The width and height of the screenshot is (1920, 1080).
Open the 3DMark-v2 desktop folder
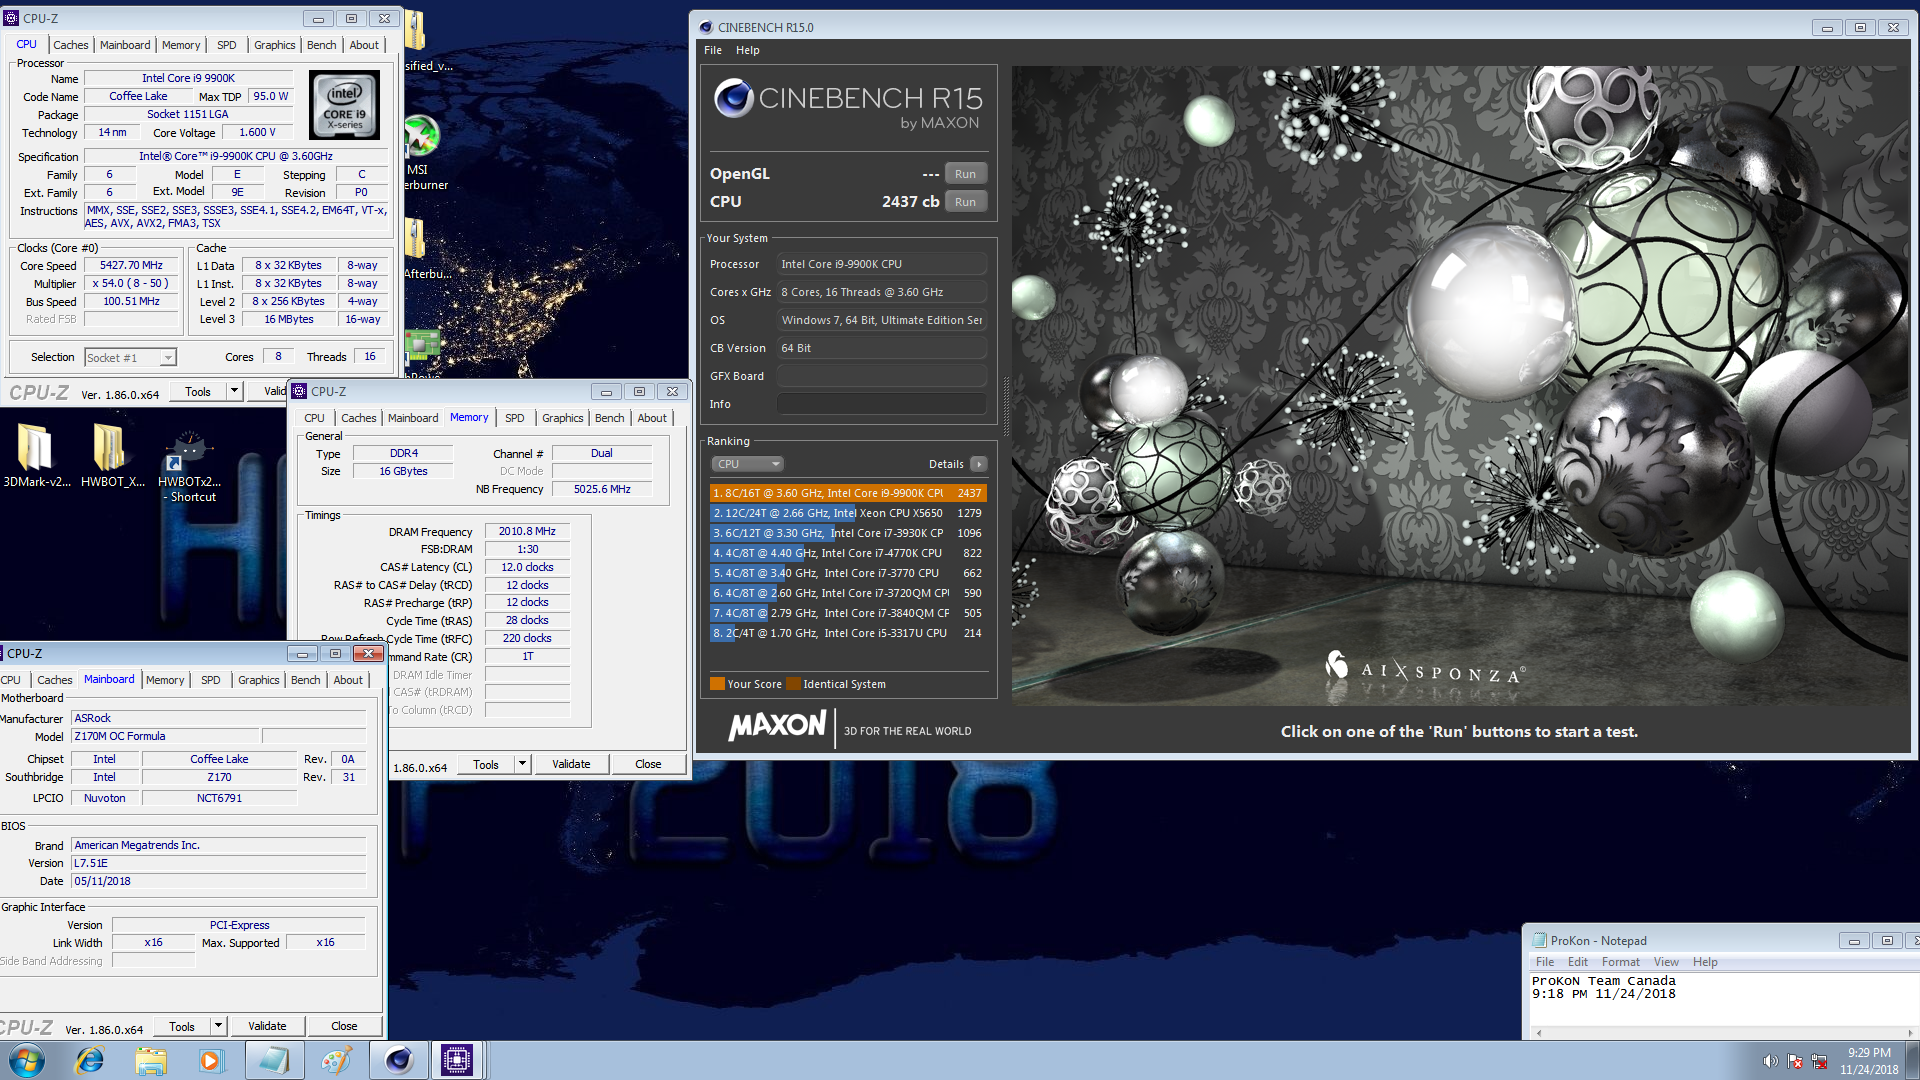click(x=36, y=456)
